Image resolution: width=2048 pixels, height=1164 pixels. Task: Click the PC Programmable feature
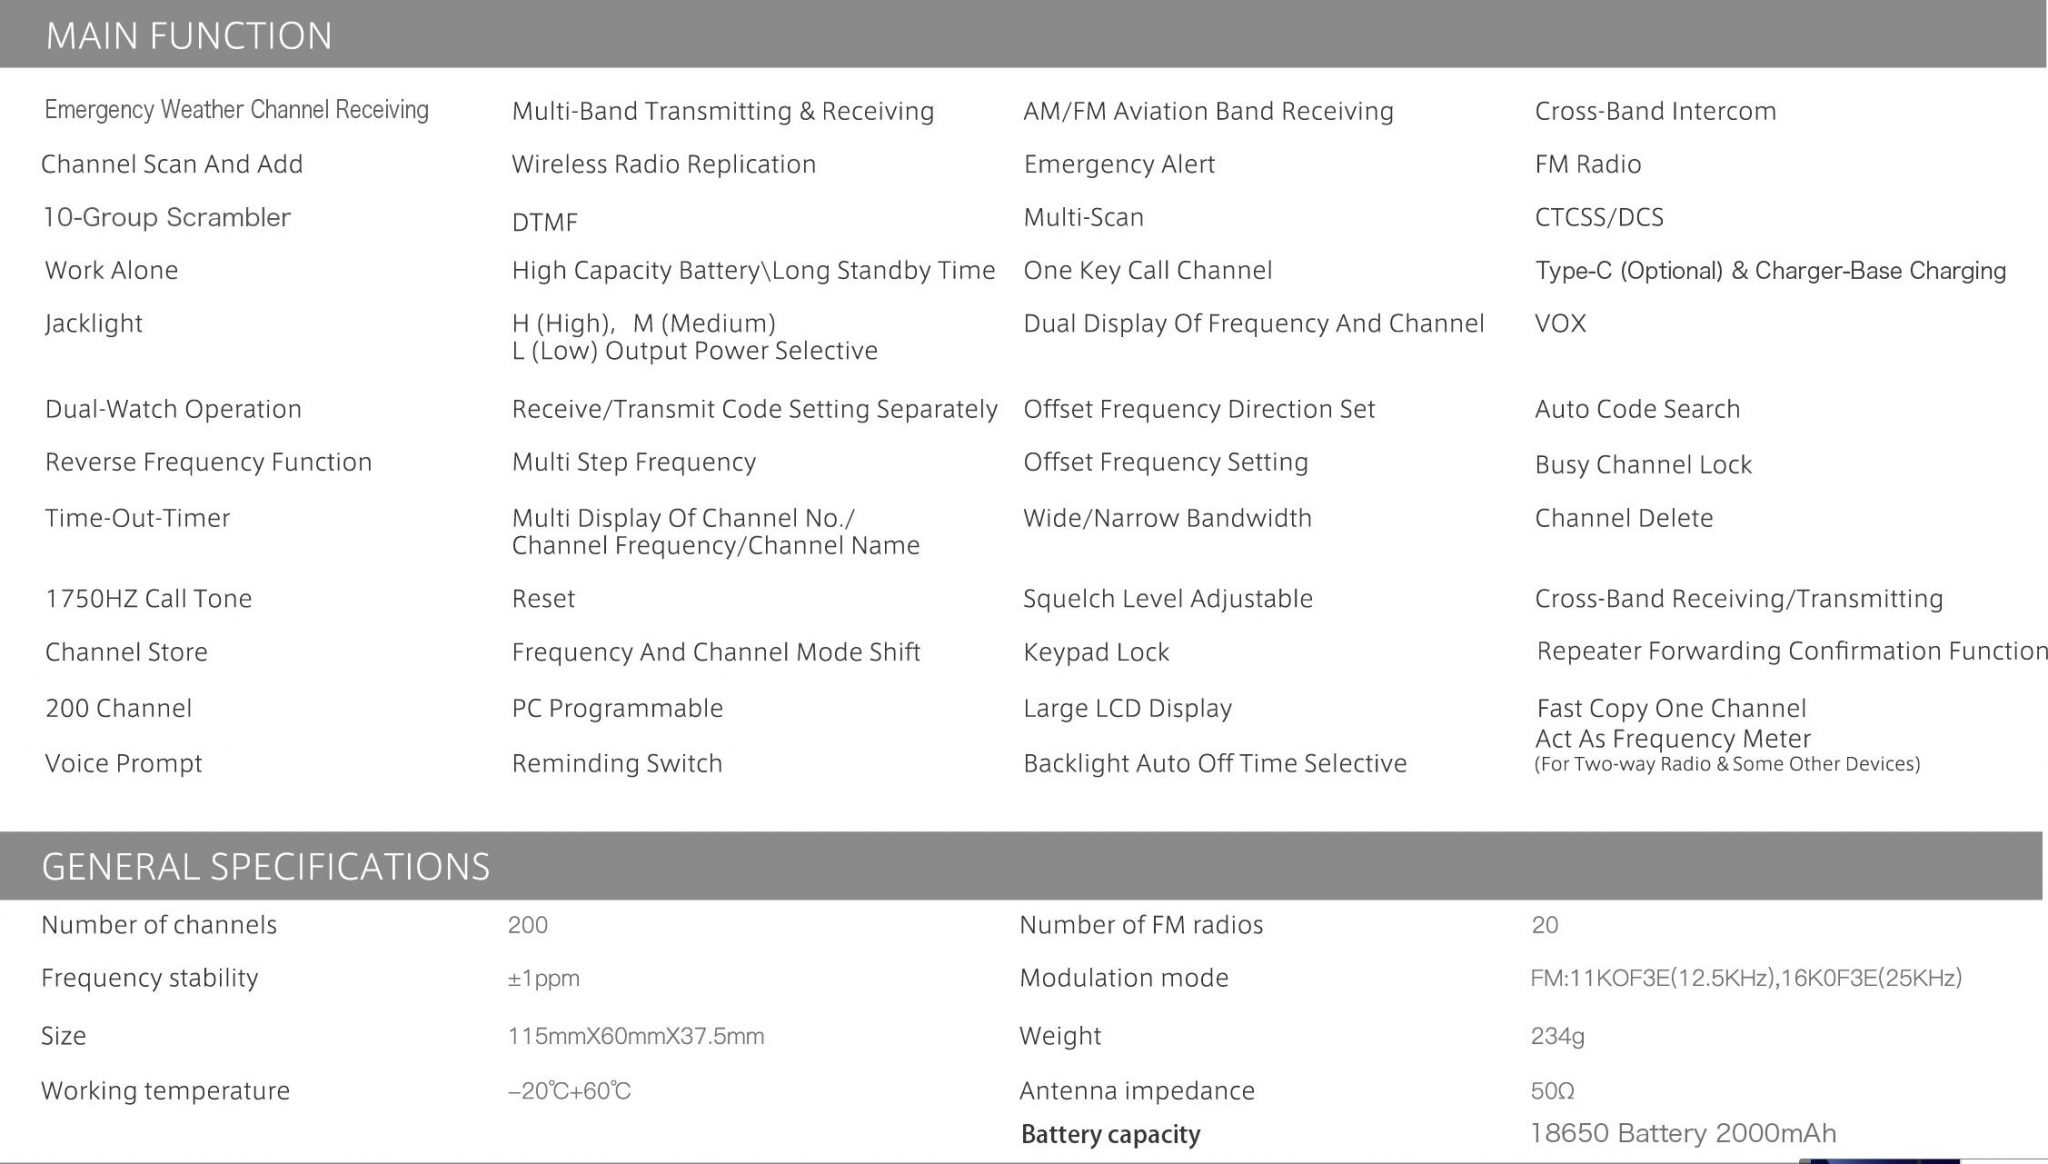pos(617,708)
